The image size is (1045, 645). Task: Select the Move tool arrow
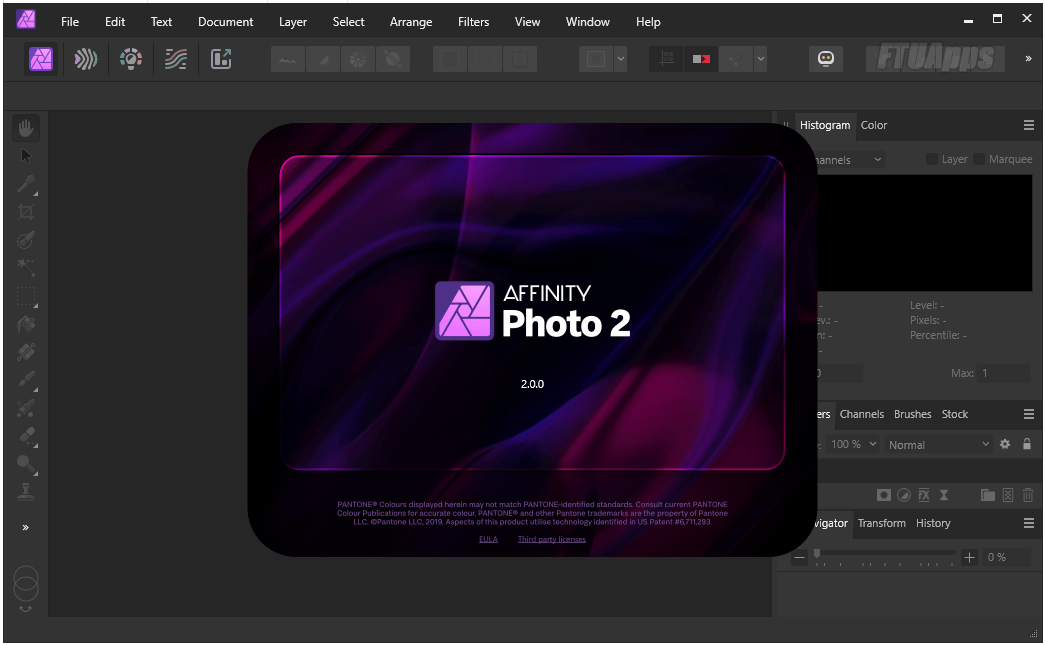click(x=26, y=156)
